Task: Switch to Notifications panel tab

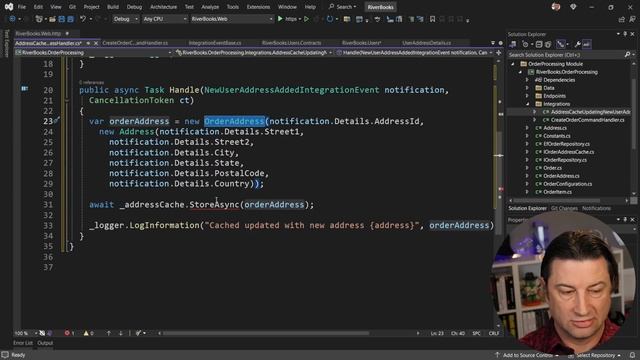Action: tap(596, 209)
